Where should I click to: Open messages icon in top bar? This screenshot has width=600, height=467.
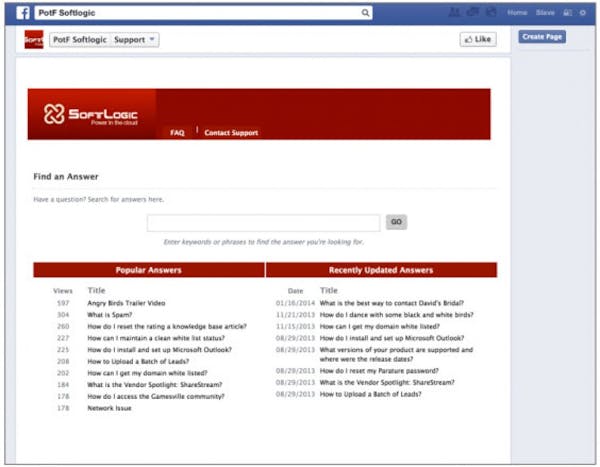[x=473, y=13]
